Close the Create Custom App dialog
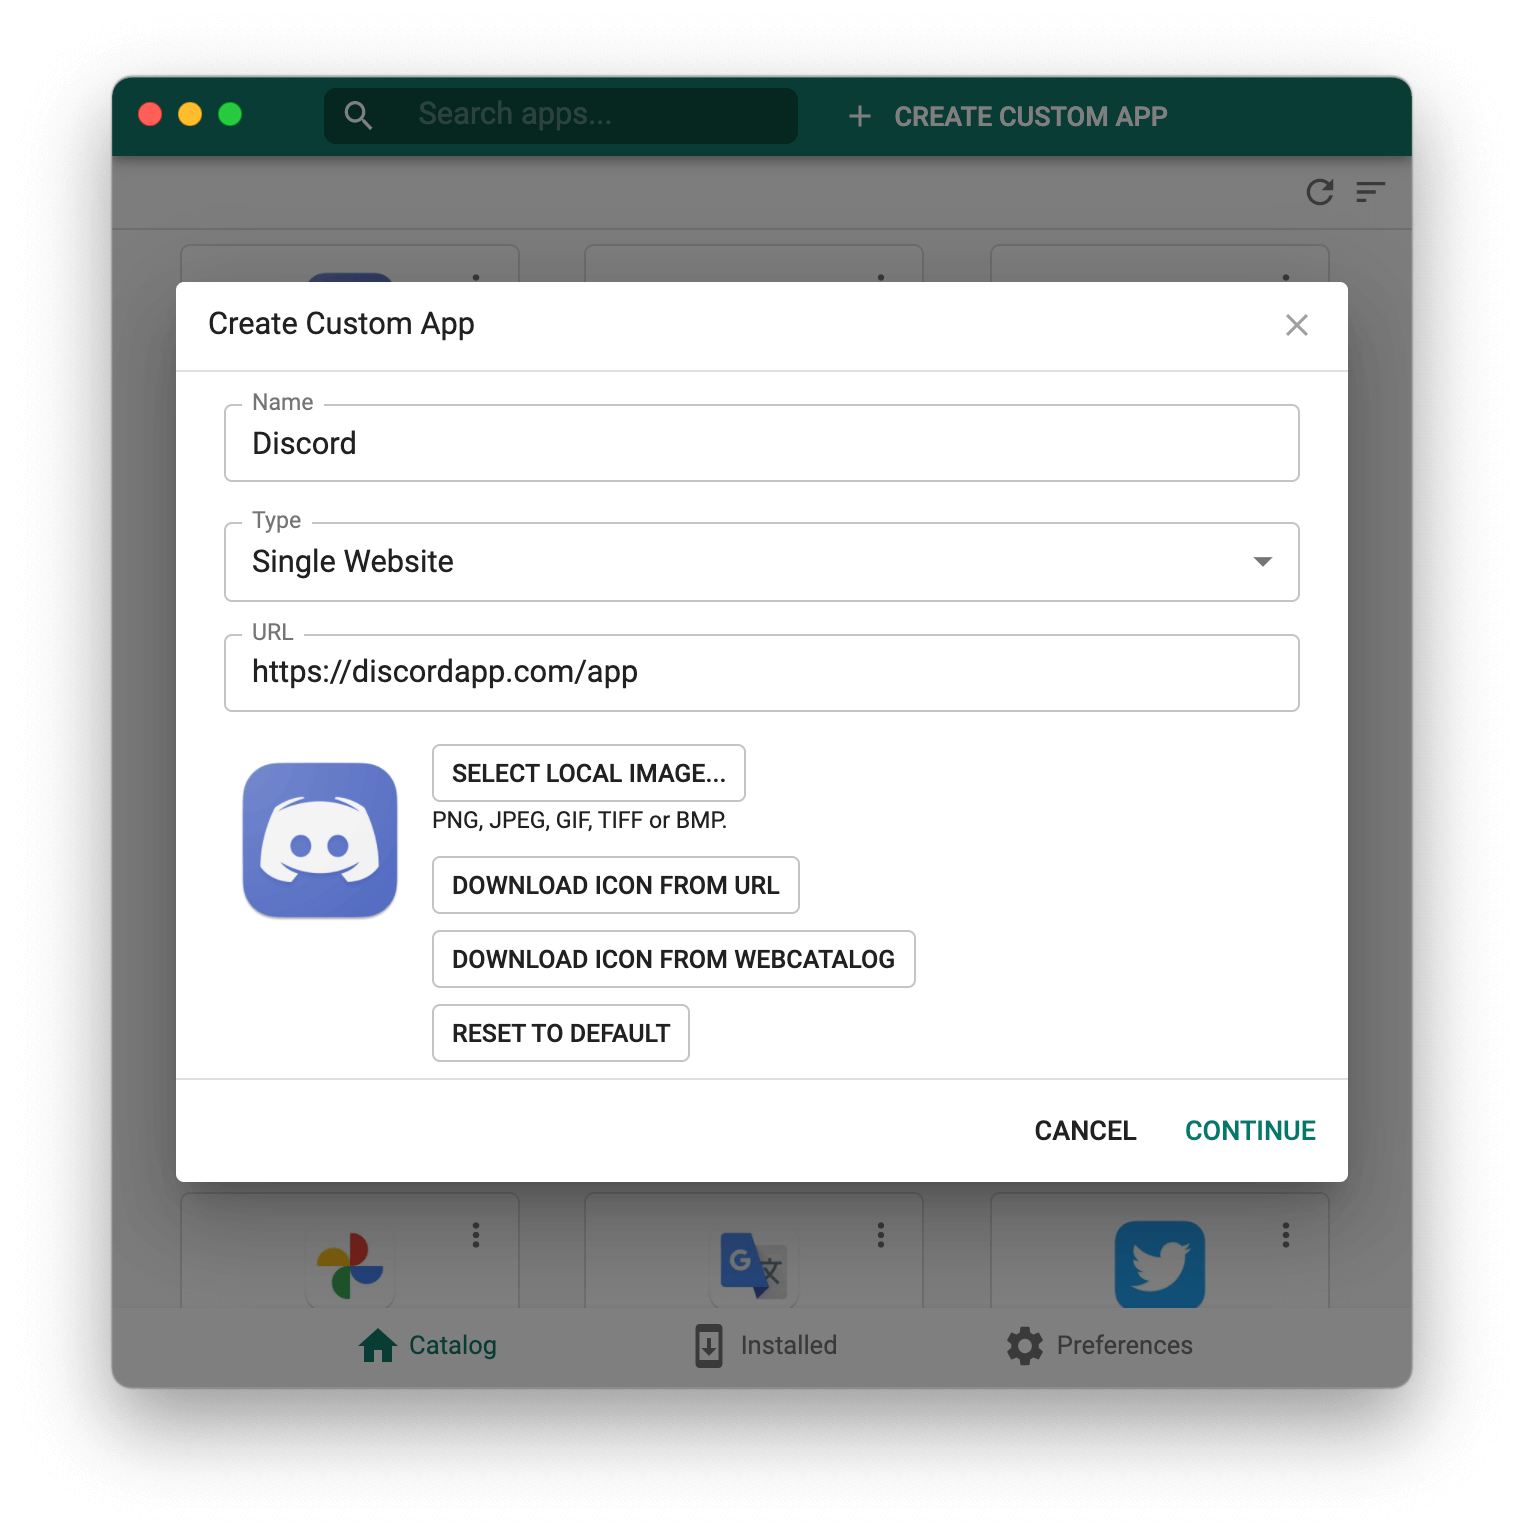1524x1536 pixels. (1297, 325)
